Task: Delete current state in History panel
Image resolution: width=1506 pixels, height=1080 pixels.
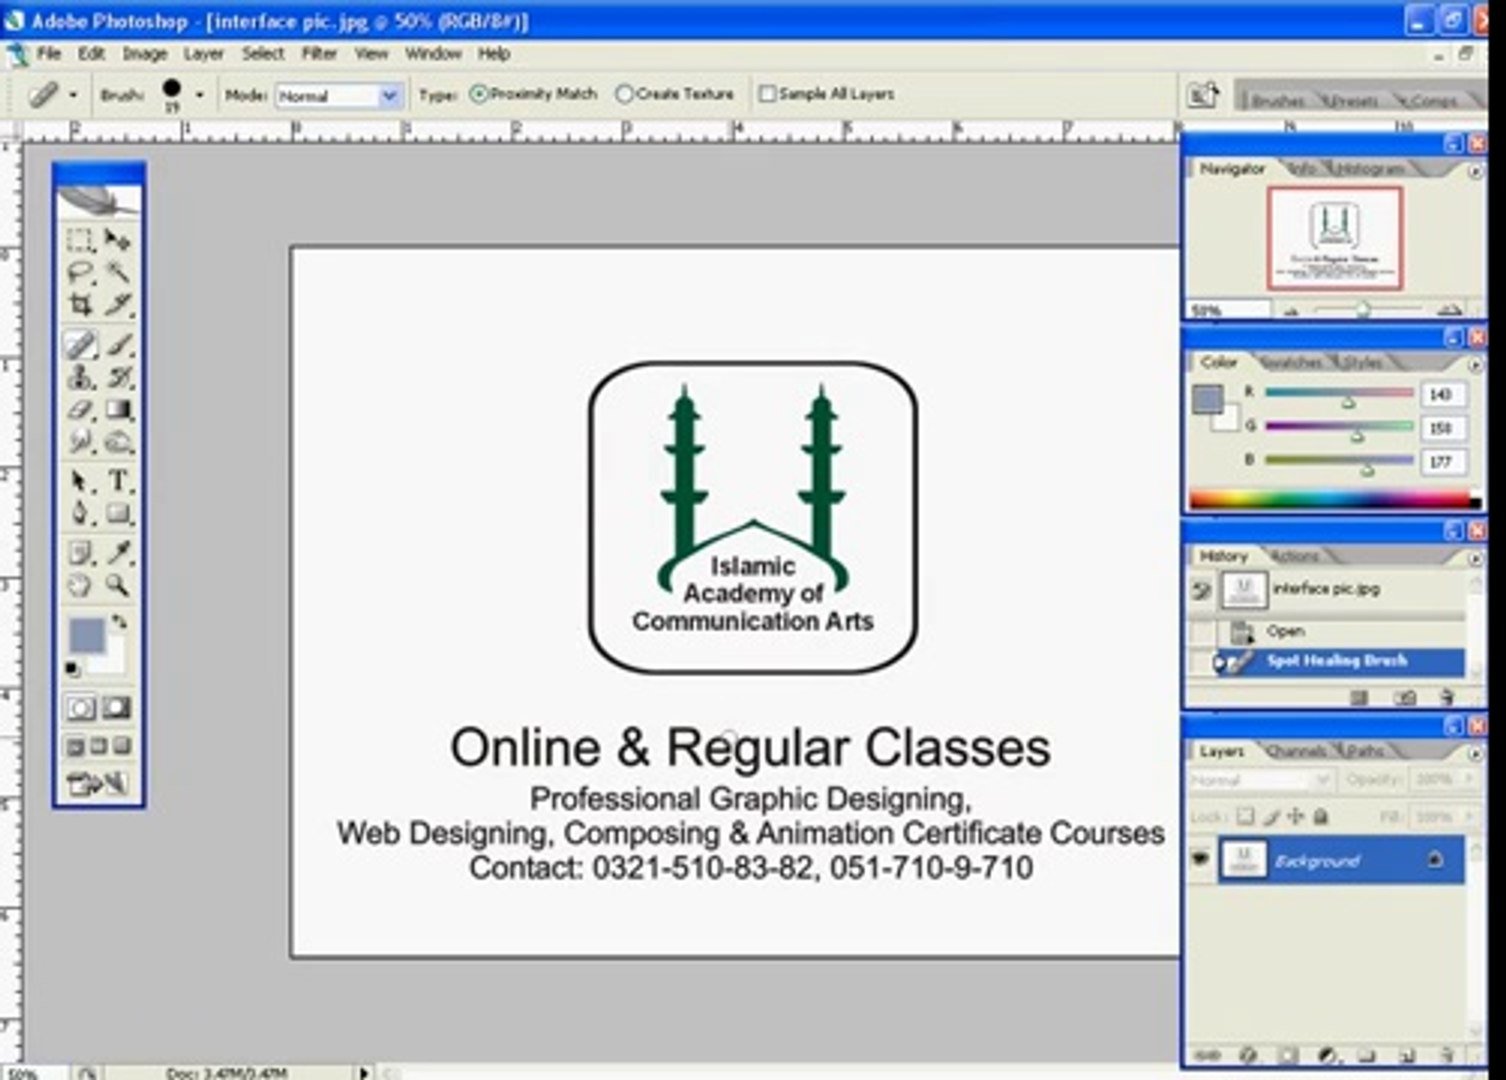Action: [1446, 697]
